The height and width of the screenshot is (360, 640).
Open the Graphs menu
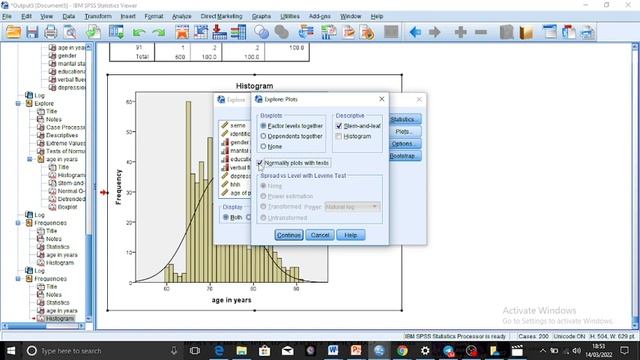[x=261, y=16]
